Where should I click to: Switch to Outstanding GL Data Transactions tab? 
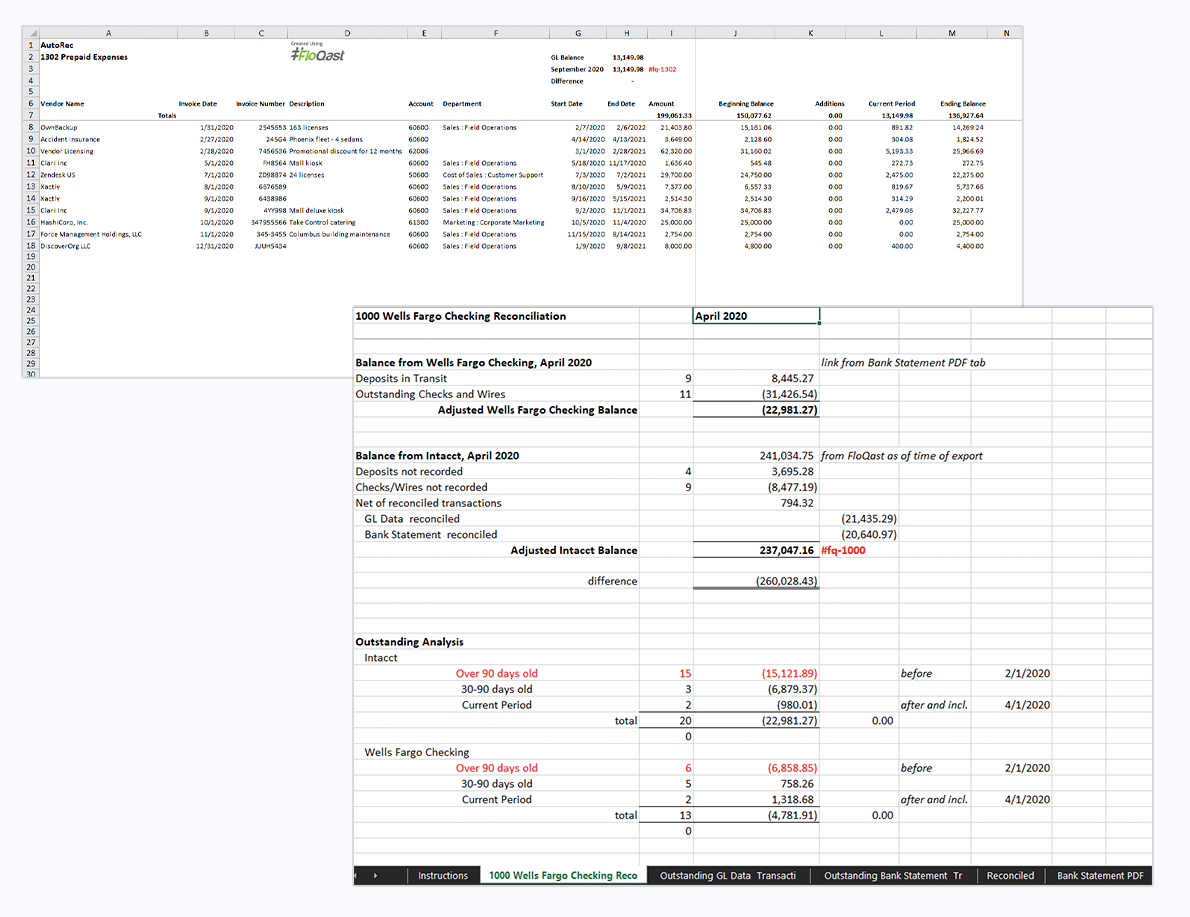pos(727,876)
